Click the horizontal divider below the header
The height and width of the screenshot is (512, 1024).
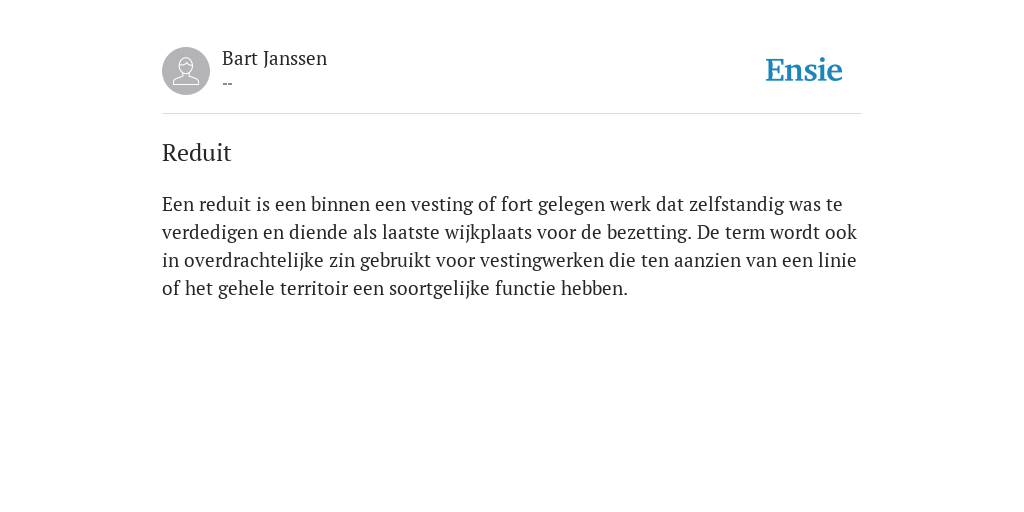(x=512, y=114)
